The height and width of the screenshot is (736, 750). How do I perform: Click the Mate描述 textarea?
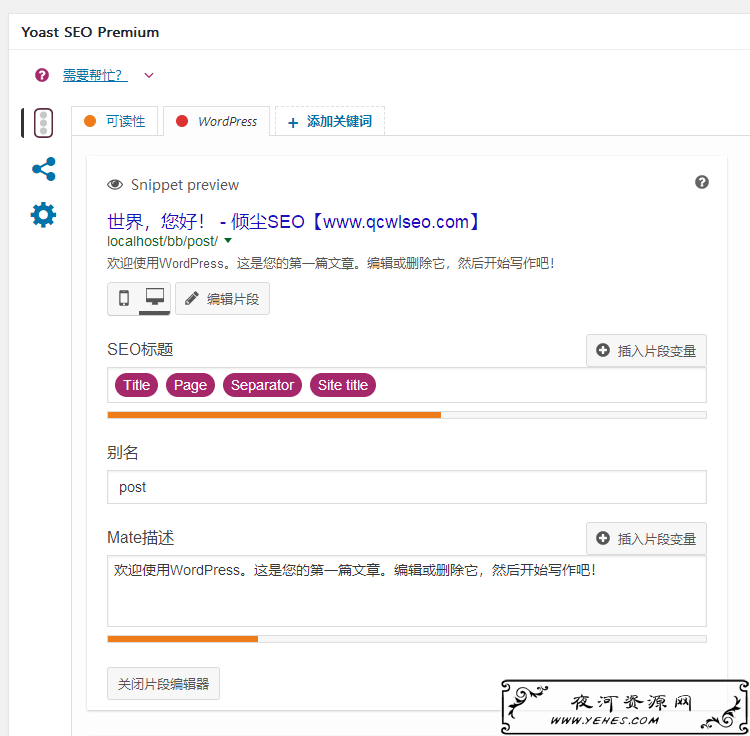point(407,591)
